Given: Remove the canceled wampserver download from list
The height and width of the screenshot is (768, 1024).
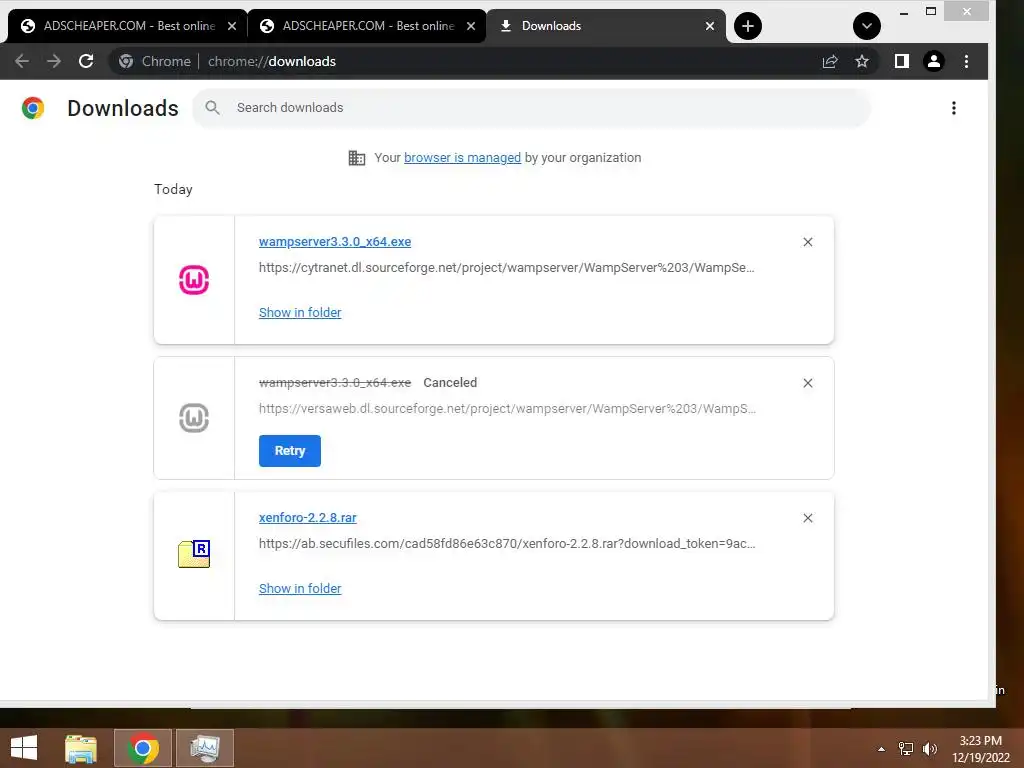Looking at the screenshot, I should (x=808, y=383).
